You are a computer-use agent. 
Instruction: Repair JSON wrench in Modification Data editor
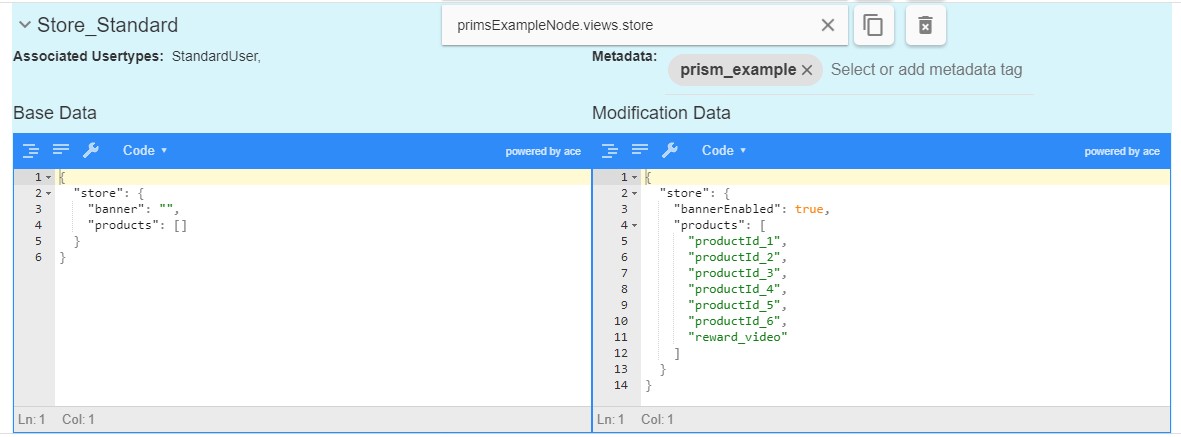pyautogui.click(x=670, y=150)
